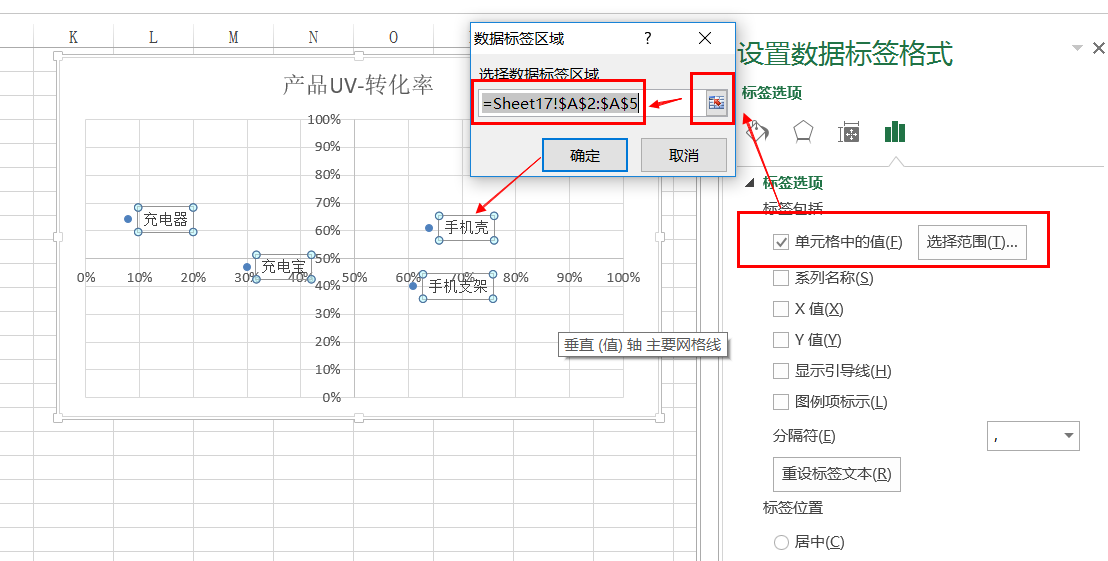Click the data point next to 手机支架

(413, 285)
